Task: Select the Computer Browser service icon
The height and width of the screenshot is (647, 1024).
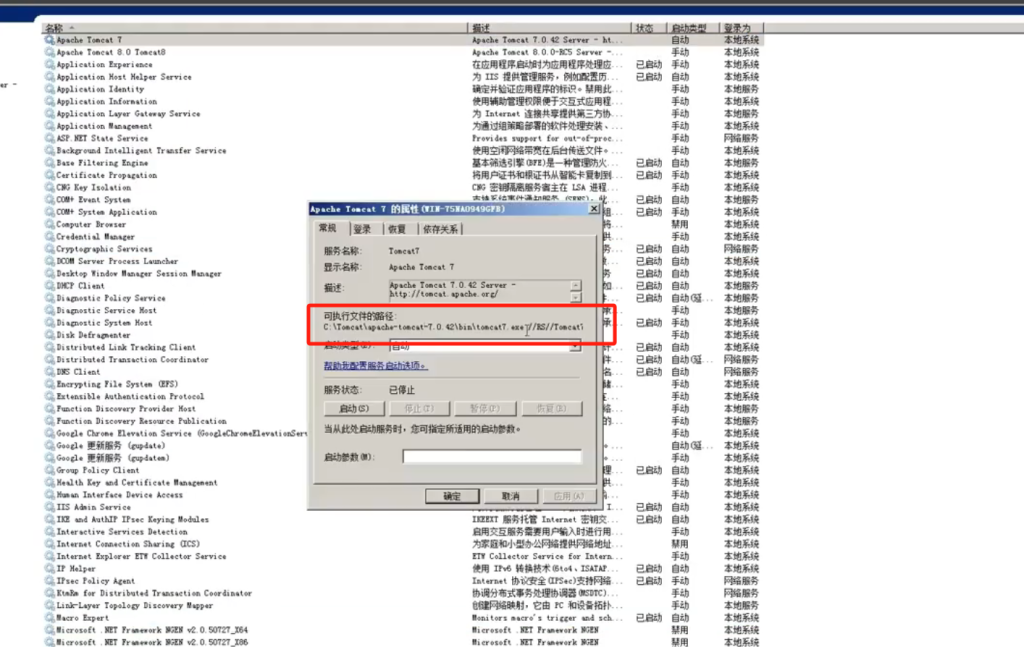Action: tap(50, 225)
